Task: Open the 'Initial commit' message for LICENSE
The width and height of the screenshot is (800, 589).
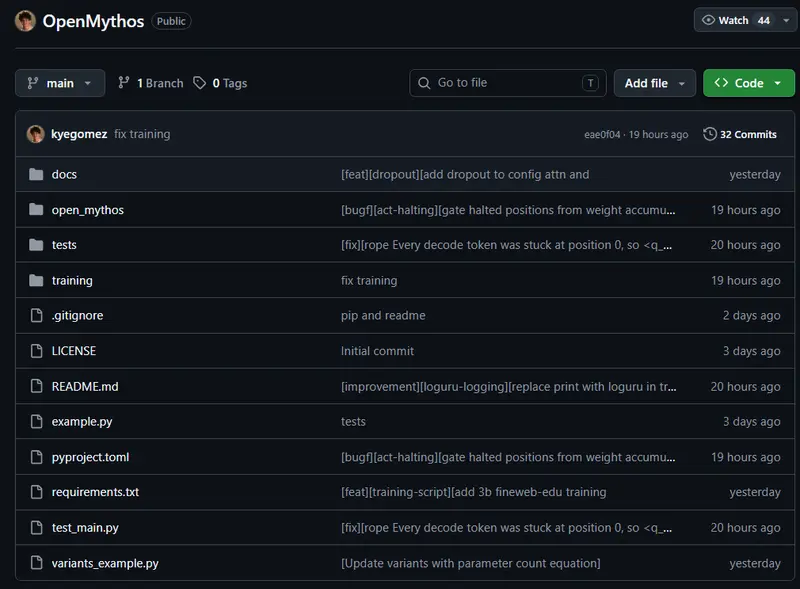Action: pyautogui.click(x=377, y=351)
